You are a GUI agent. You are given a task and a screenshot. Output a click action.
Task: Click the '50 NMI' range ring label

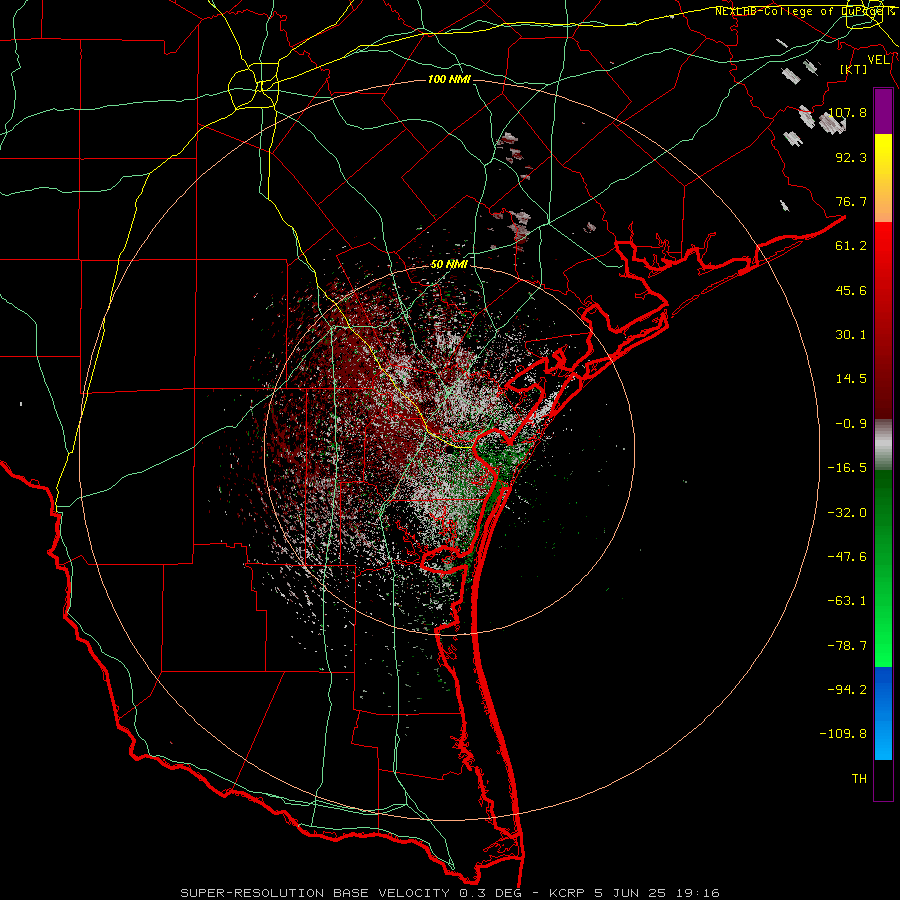(449, 265)
